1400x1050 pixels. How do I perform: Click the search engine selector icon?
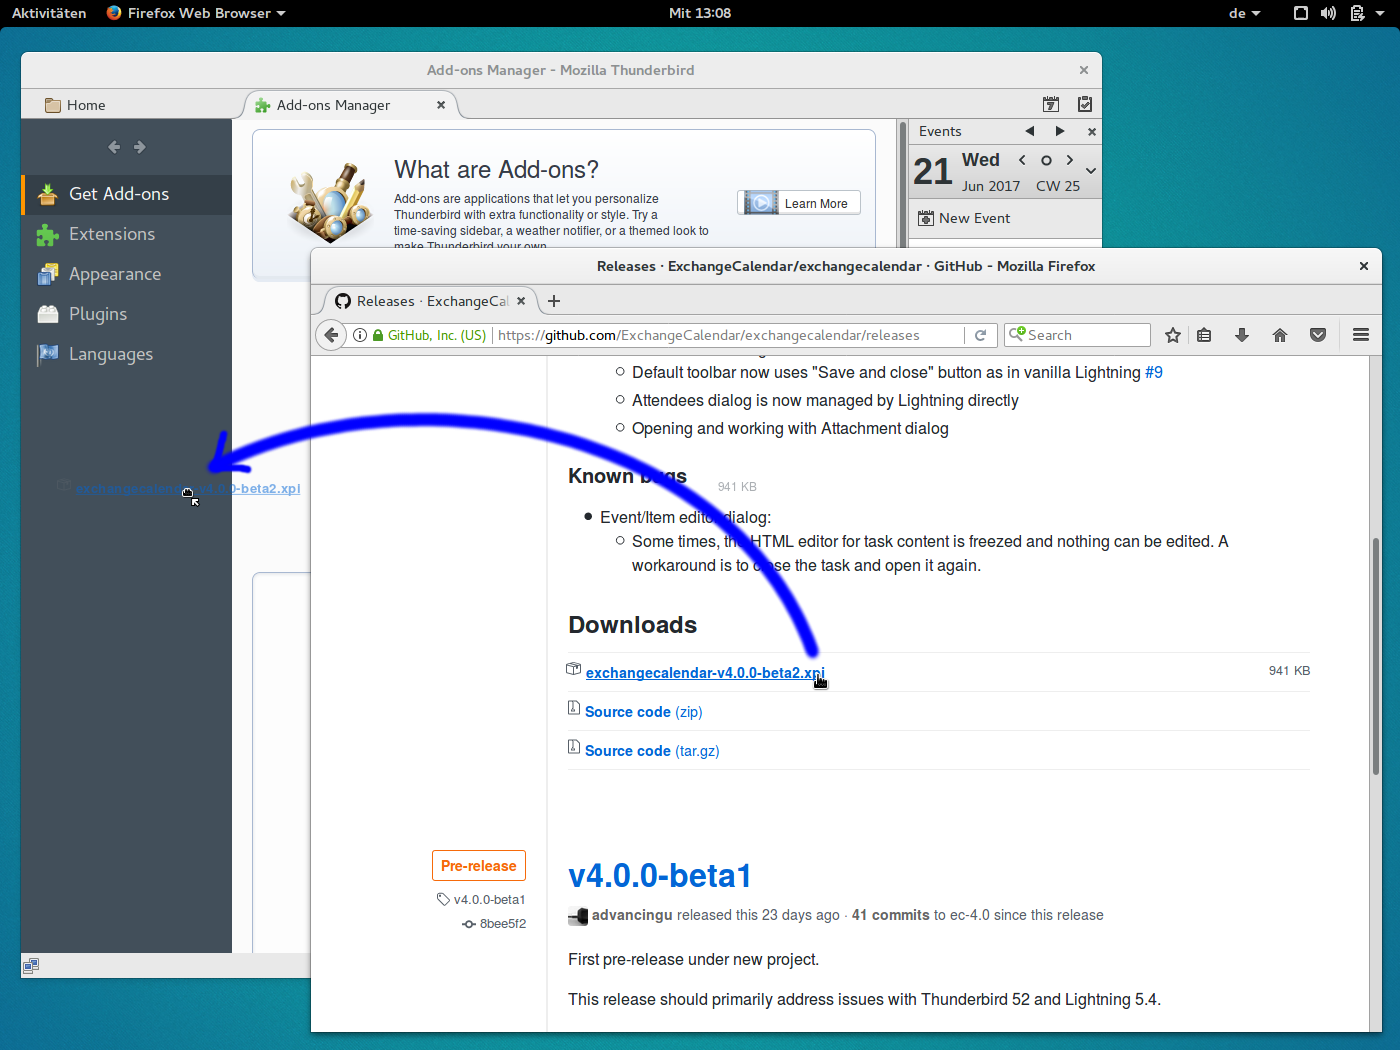[1017, 334]
